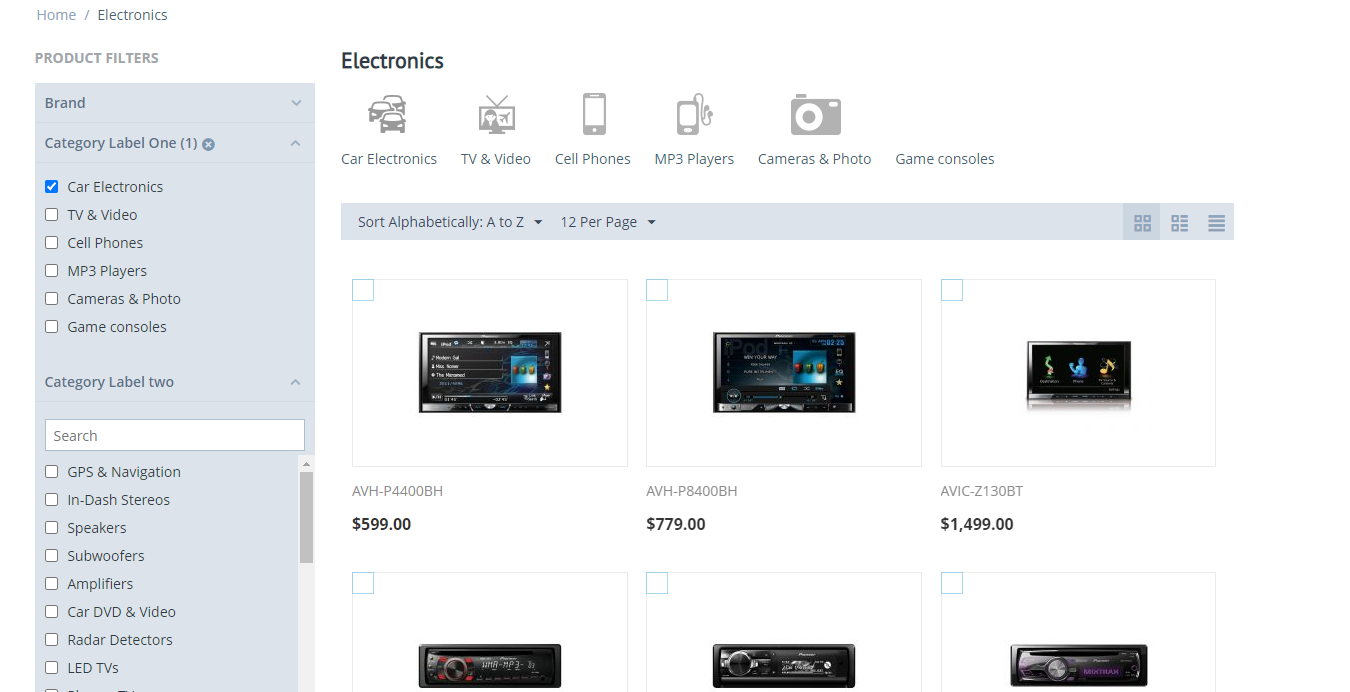Open the Cameras & Photo link text
Image resolution: width=1350 pixels, height=692 pixels.
pos(814,159)
